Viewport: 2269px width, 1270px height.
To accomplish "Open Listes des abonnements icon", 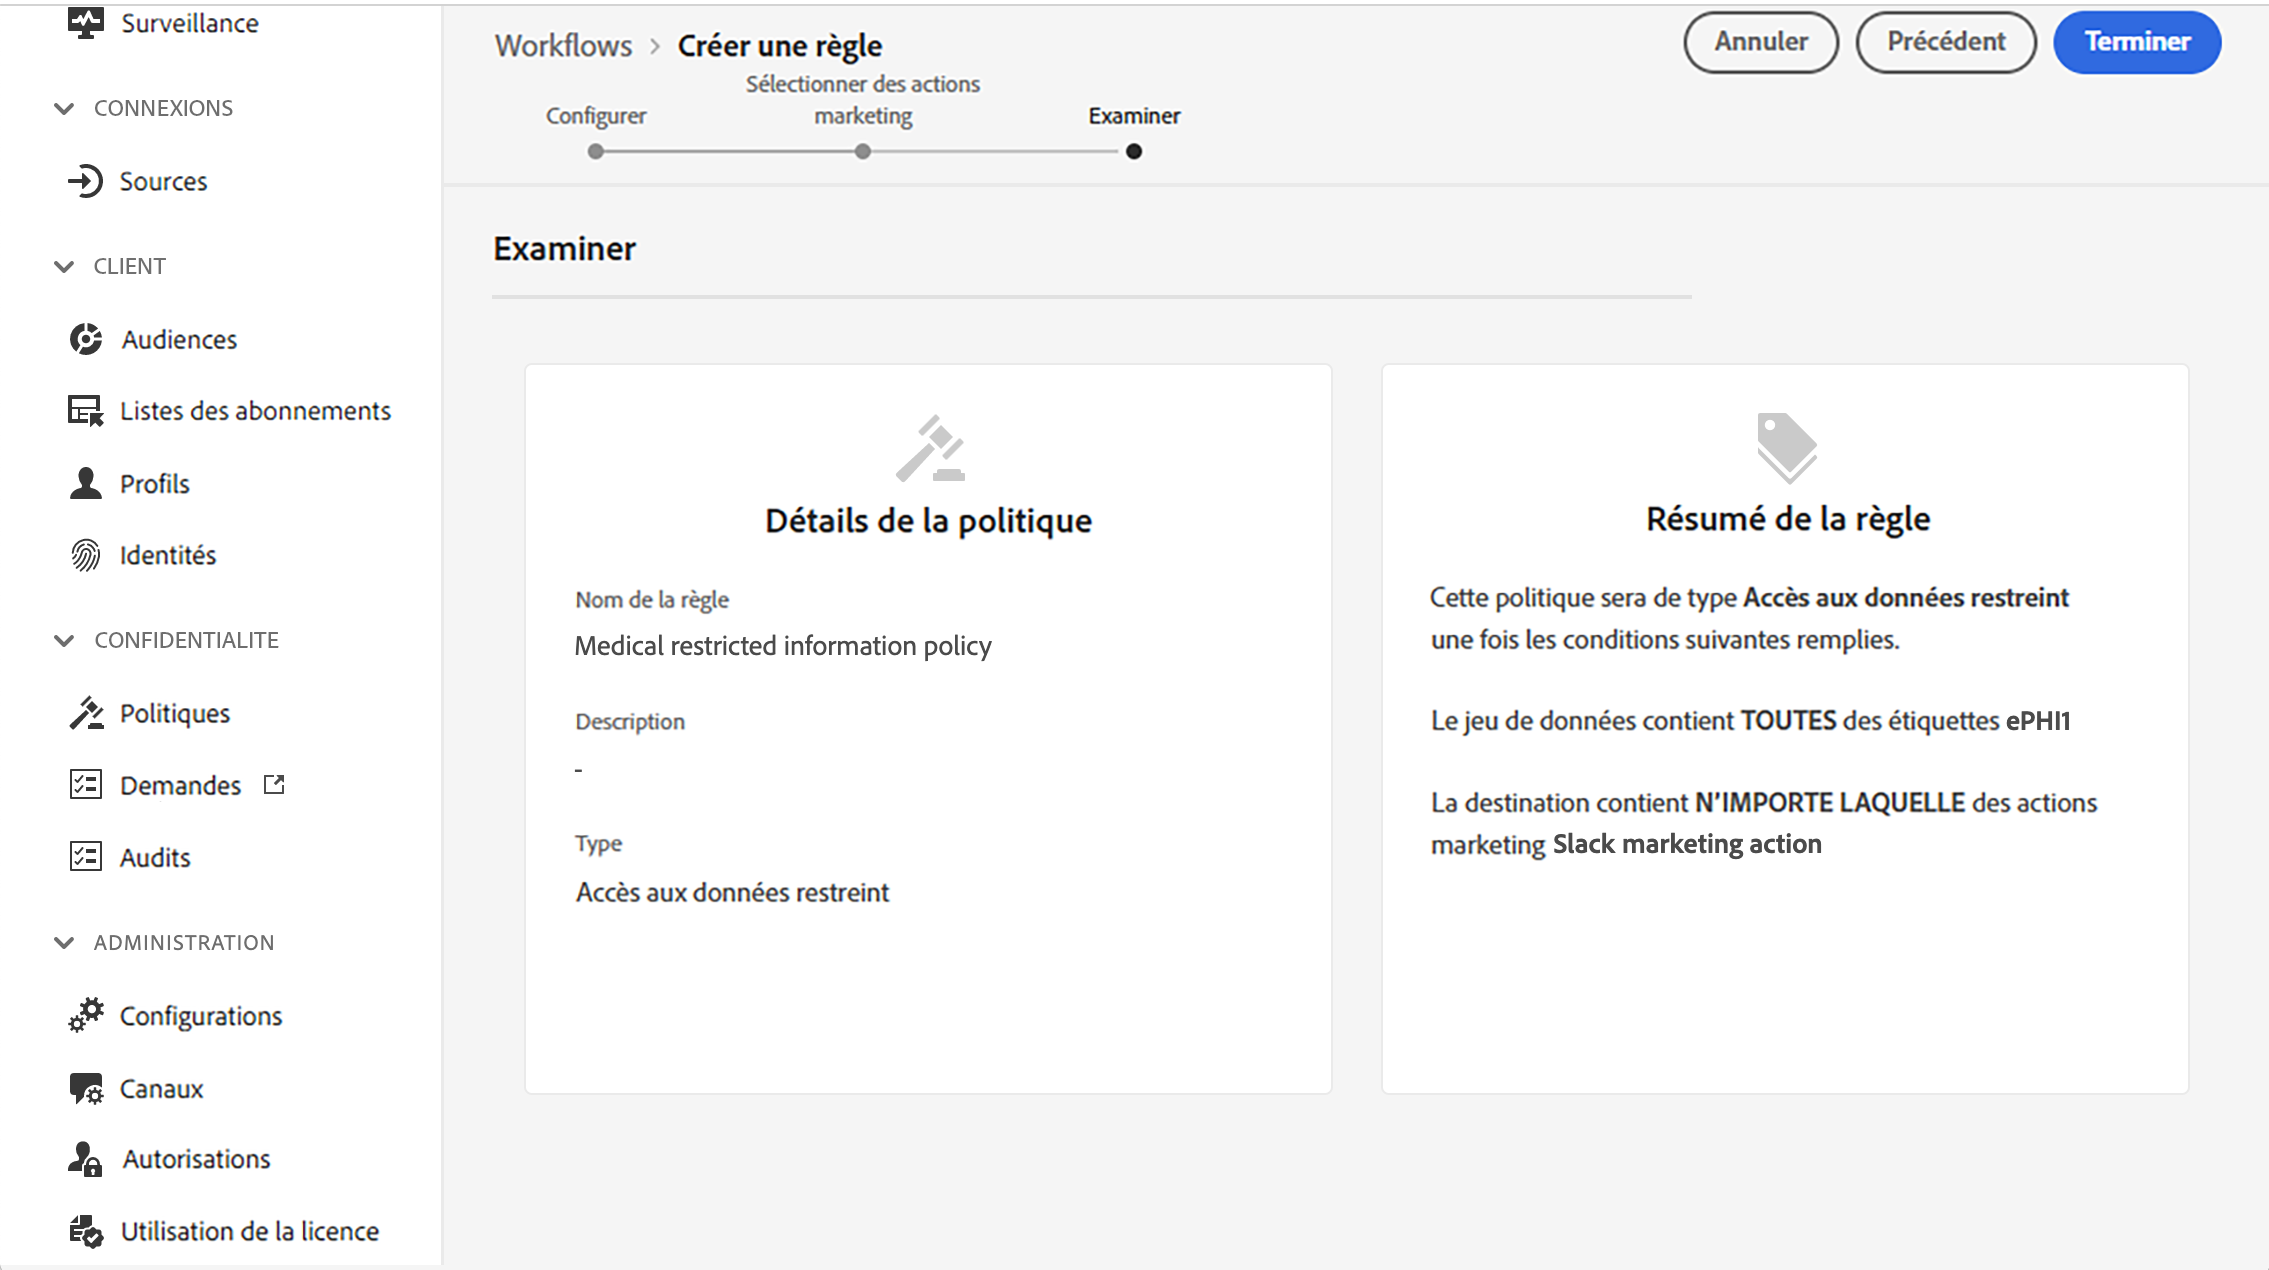I will tap(85, 411).
